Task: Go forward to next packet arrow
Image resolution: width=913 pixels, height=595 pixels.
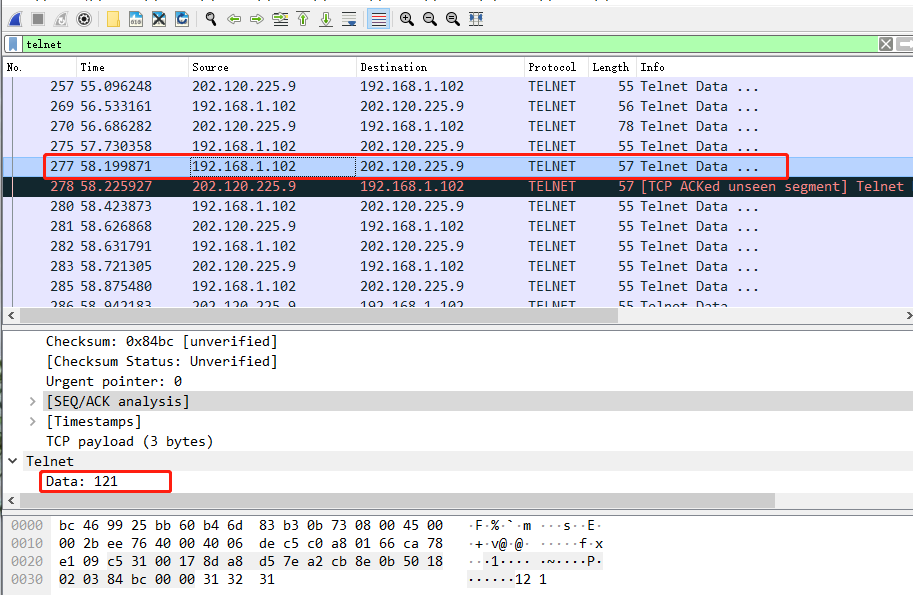Action: [x=257, y=19]
